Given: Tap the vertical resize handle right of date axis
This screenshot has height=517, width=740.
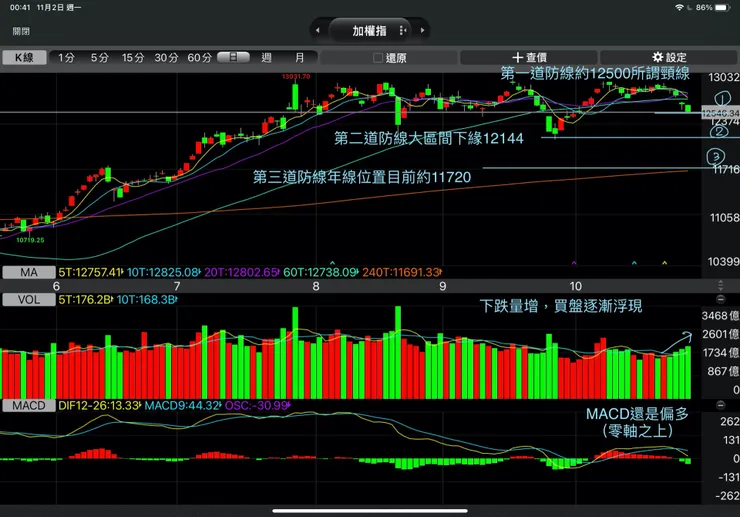Looking at the screenshot, I should [720, 286].
